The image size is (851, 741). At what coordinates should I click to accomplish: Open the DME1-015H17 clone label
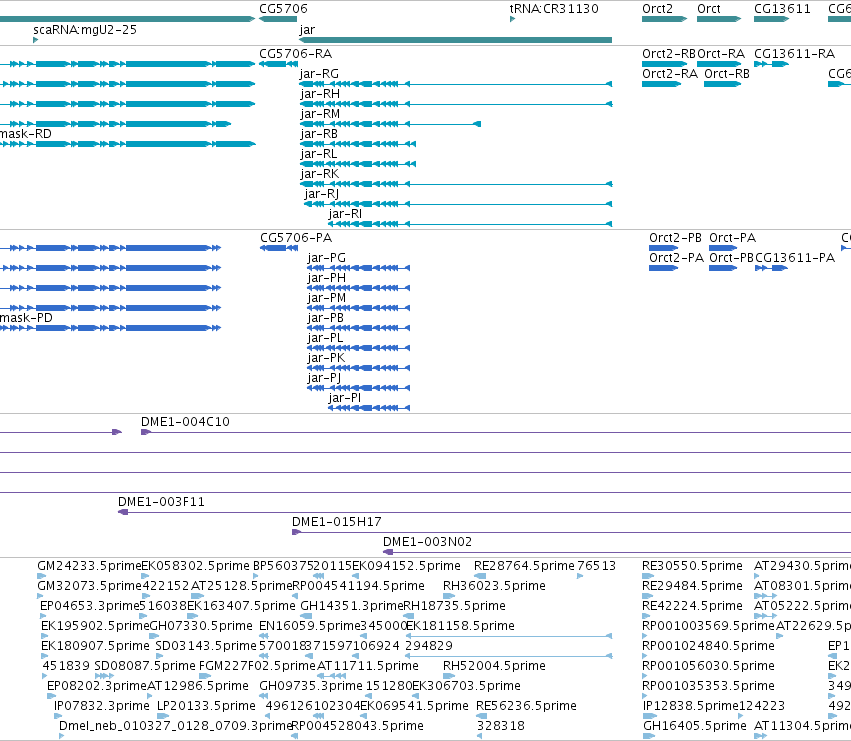click(x=336, y=522)
